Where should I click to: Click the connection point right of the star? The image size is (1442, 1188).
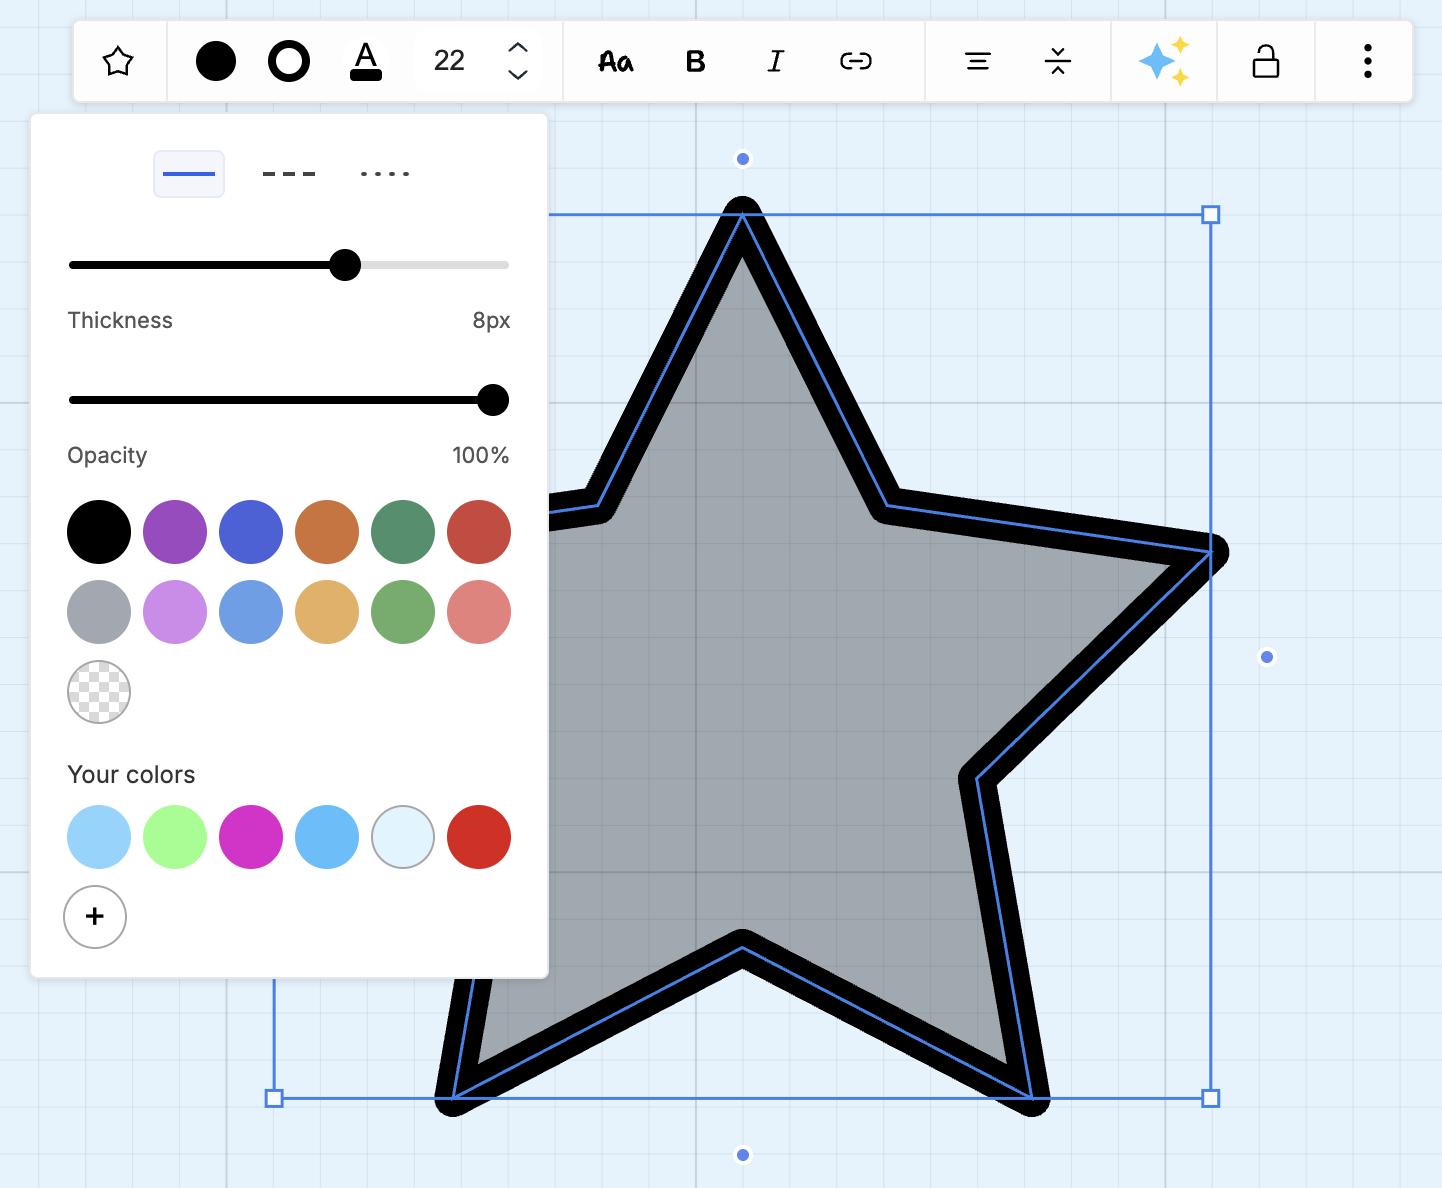pyautogui.click(x=1267, y=657)
